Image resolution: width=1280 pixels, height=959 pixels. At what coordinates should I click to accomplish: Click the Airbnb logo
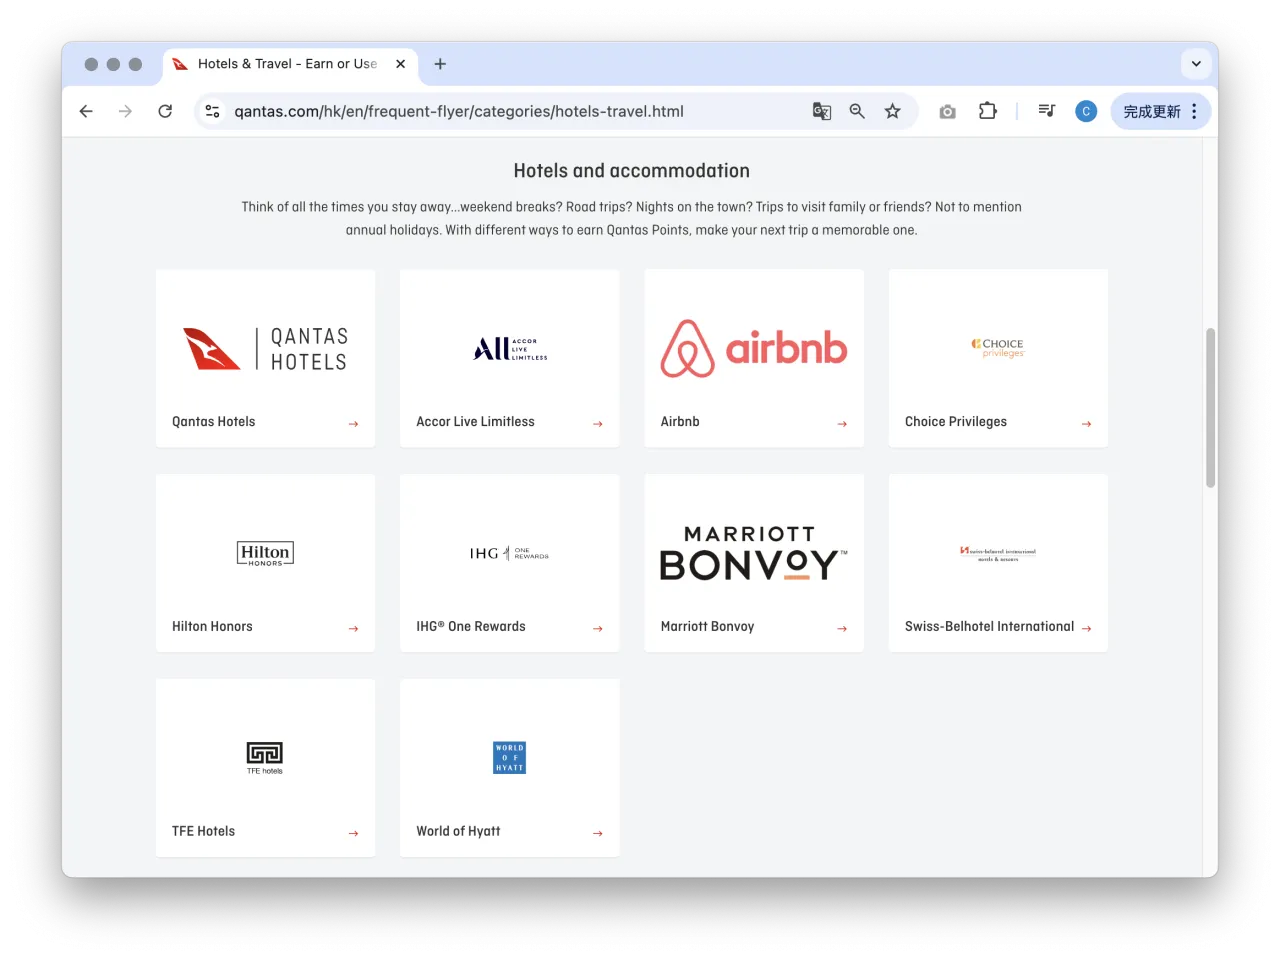(x=754, y=348)
